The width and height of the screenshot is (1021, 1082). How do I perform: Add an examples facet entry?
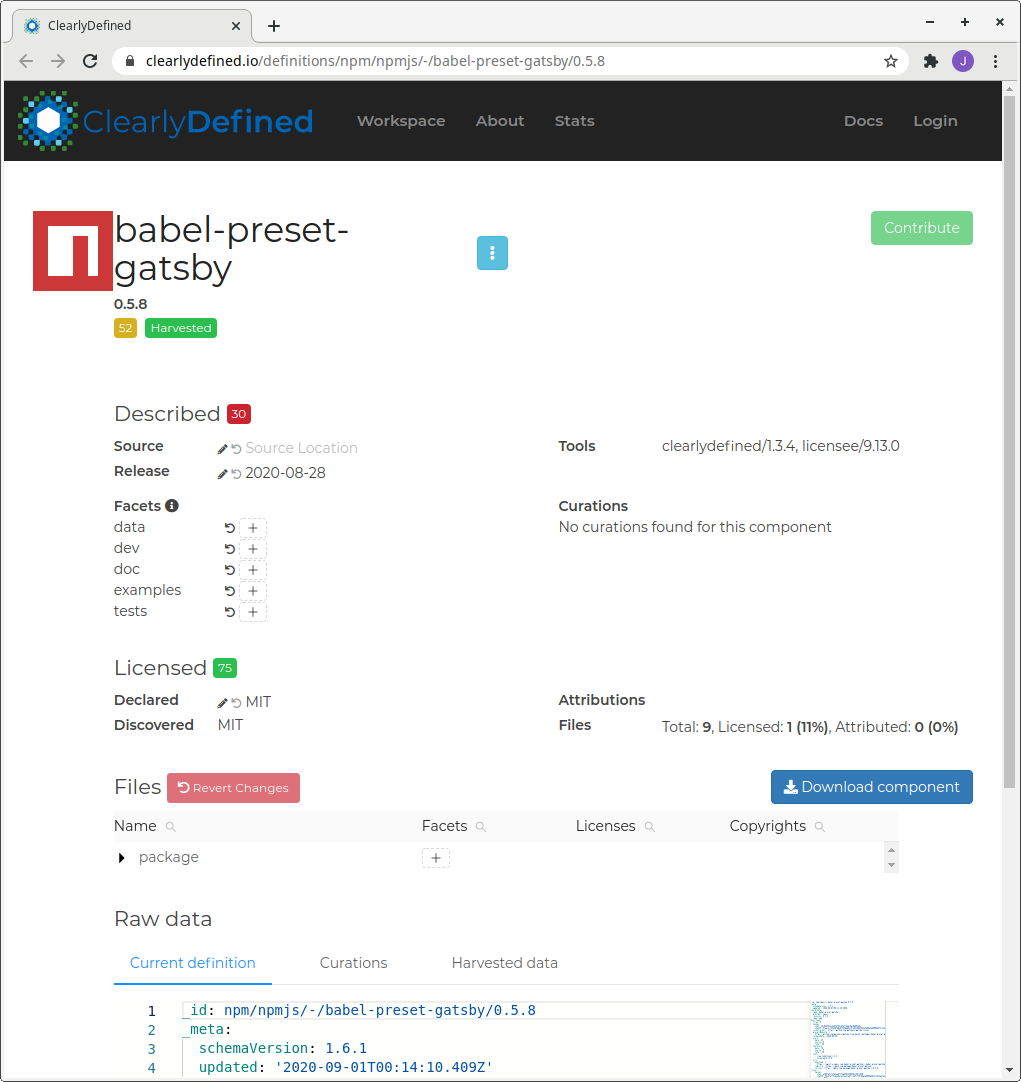pos(252,591)
